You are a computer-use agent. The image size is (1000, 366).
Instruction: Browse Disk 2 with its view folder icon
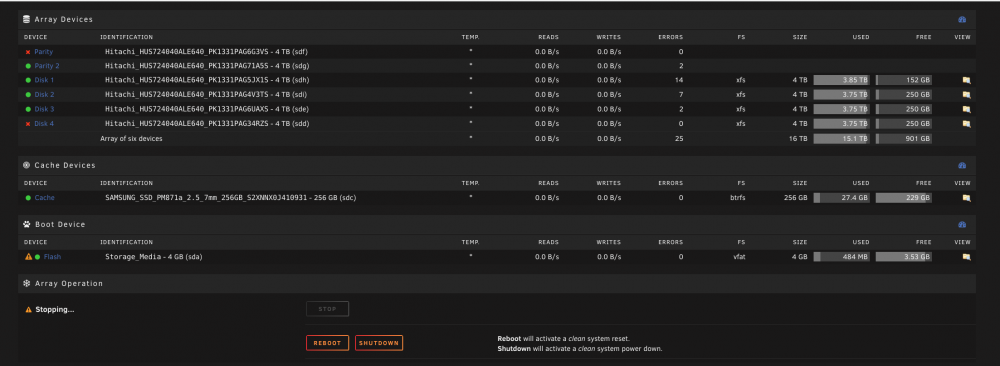coord(966,94)
